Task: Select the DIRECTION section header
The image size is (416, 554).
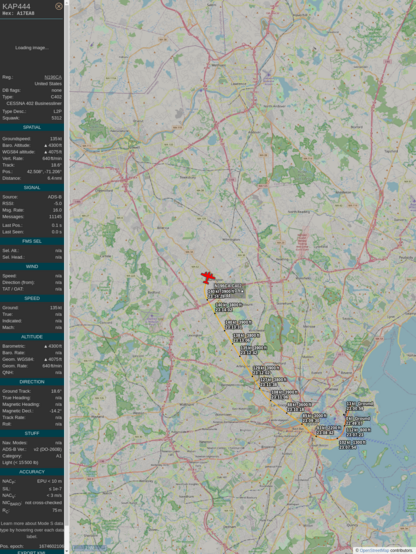Action: pos(32,382)
